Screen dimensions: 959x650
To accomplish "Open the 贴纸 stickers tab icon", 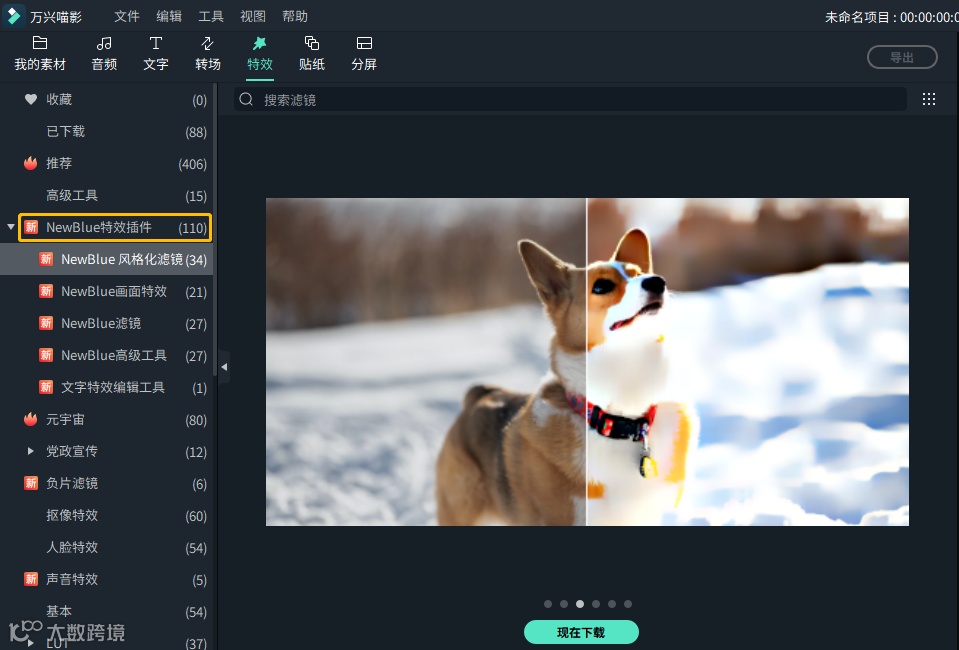I will coord(312,43).
